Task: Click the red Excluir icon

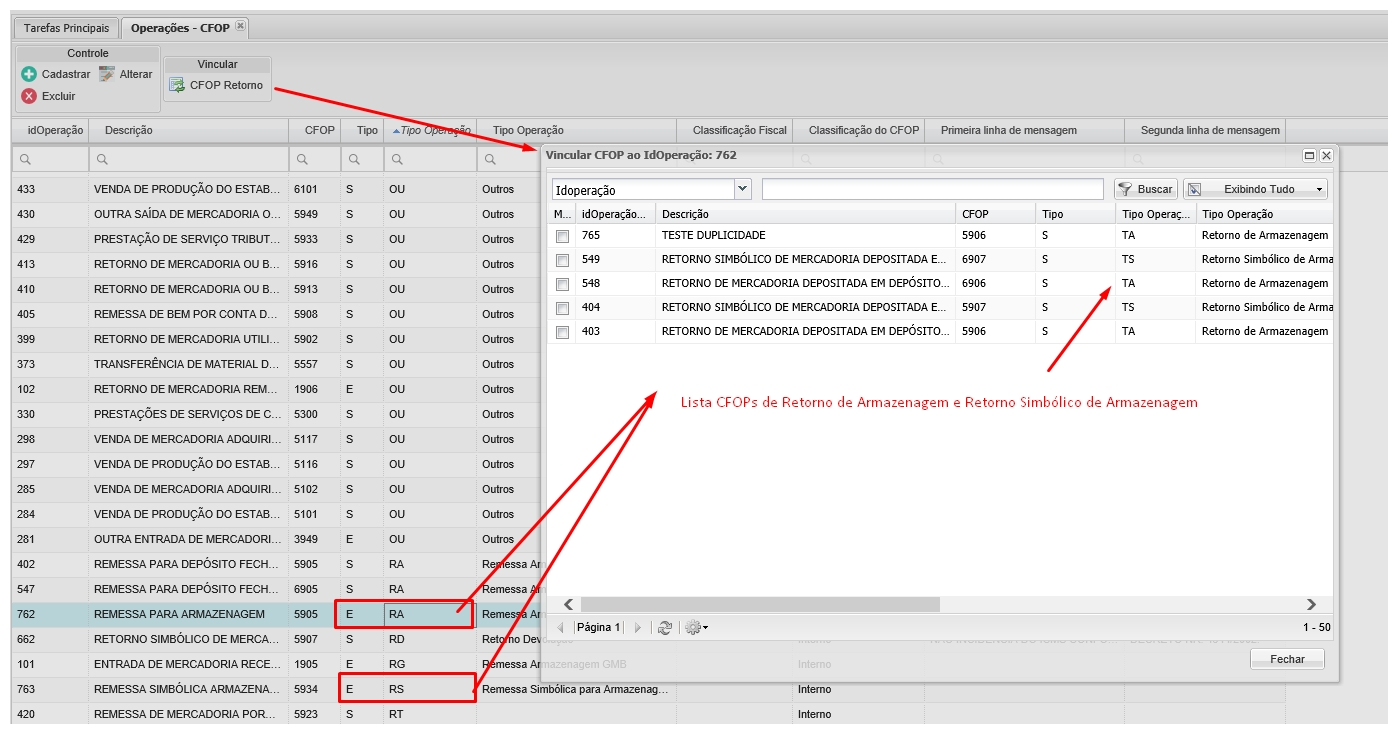Action: (x=29, y=96)
